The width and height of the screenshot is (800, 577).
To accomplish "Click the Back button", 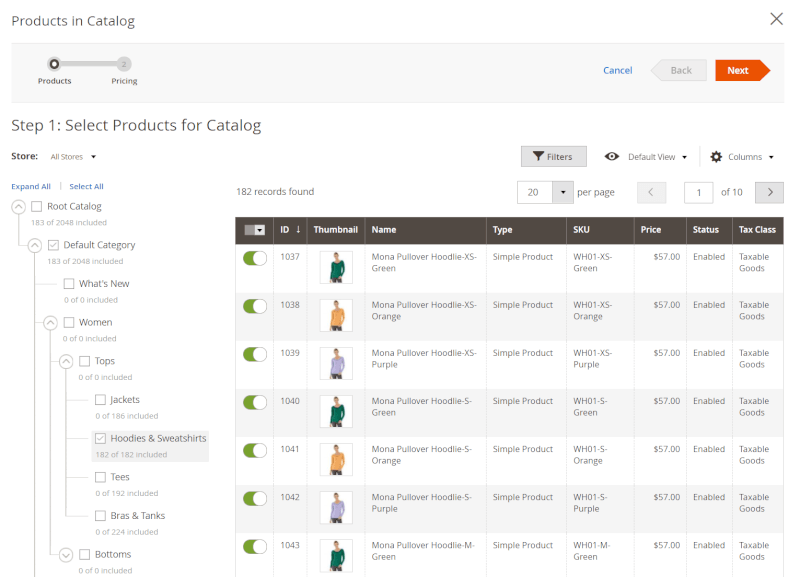I will [679, 70].
